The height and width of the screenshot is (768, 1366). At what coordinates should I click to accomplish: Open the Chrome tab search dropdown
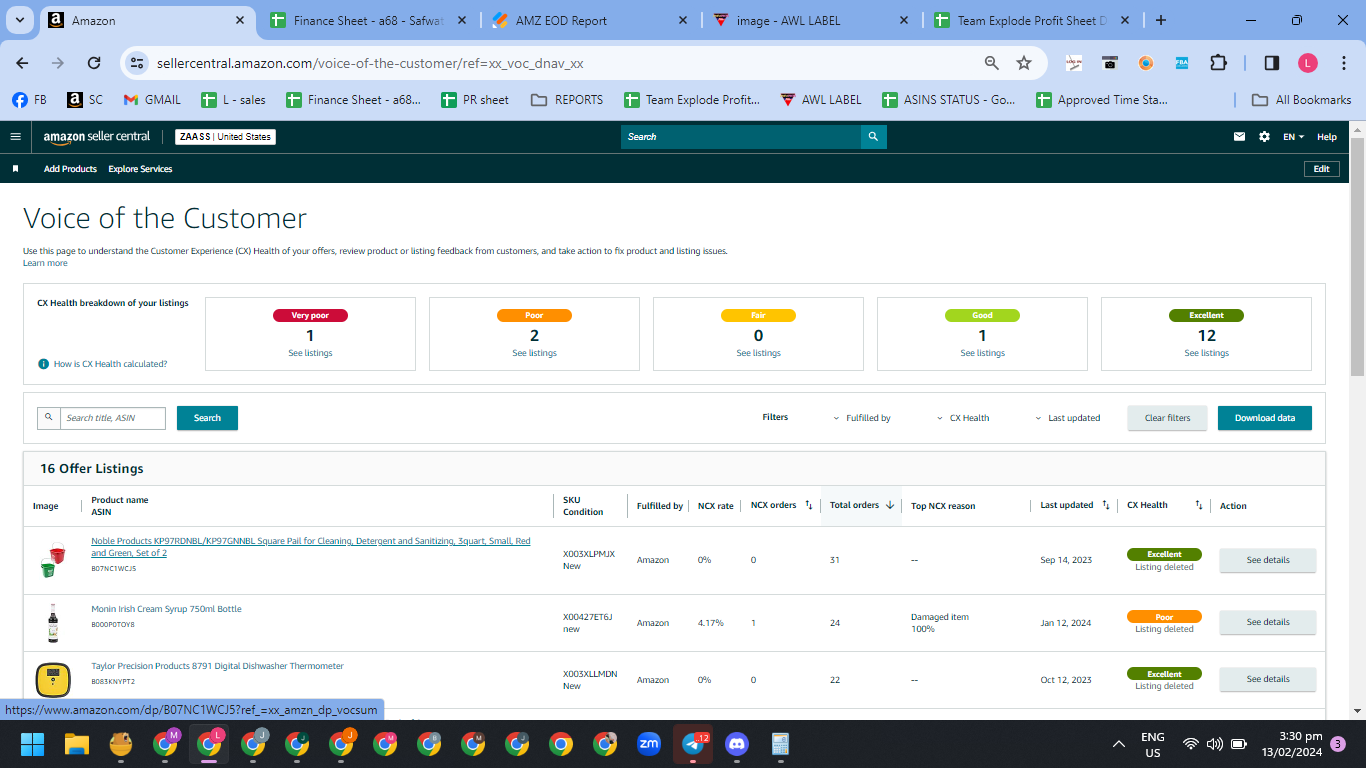point(20,20)
